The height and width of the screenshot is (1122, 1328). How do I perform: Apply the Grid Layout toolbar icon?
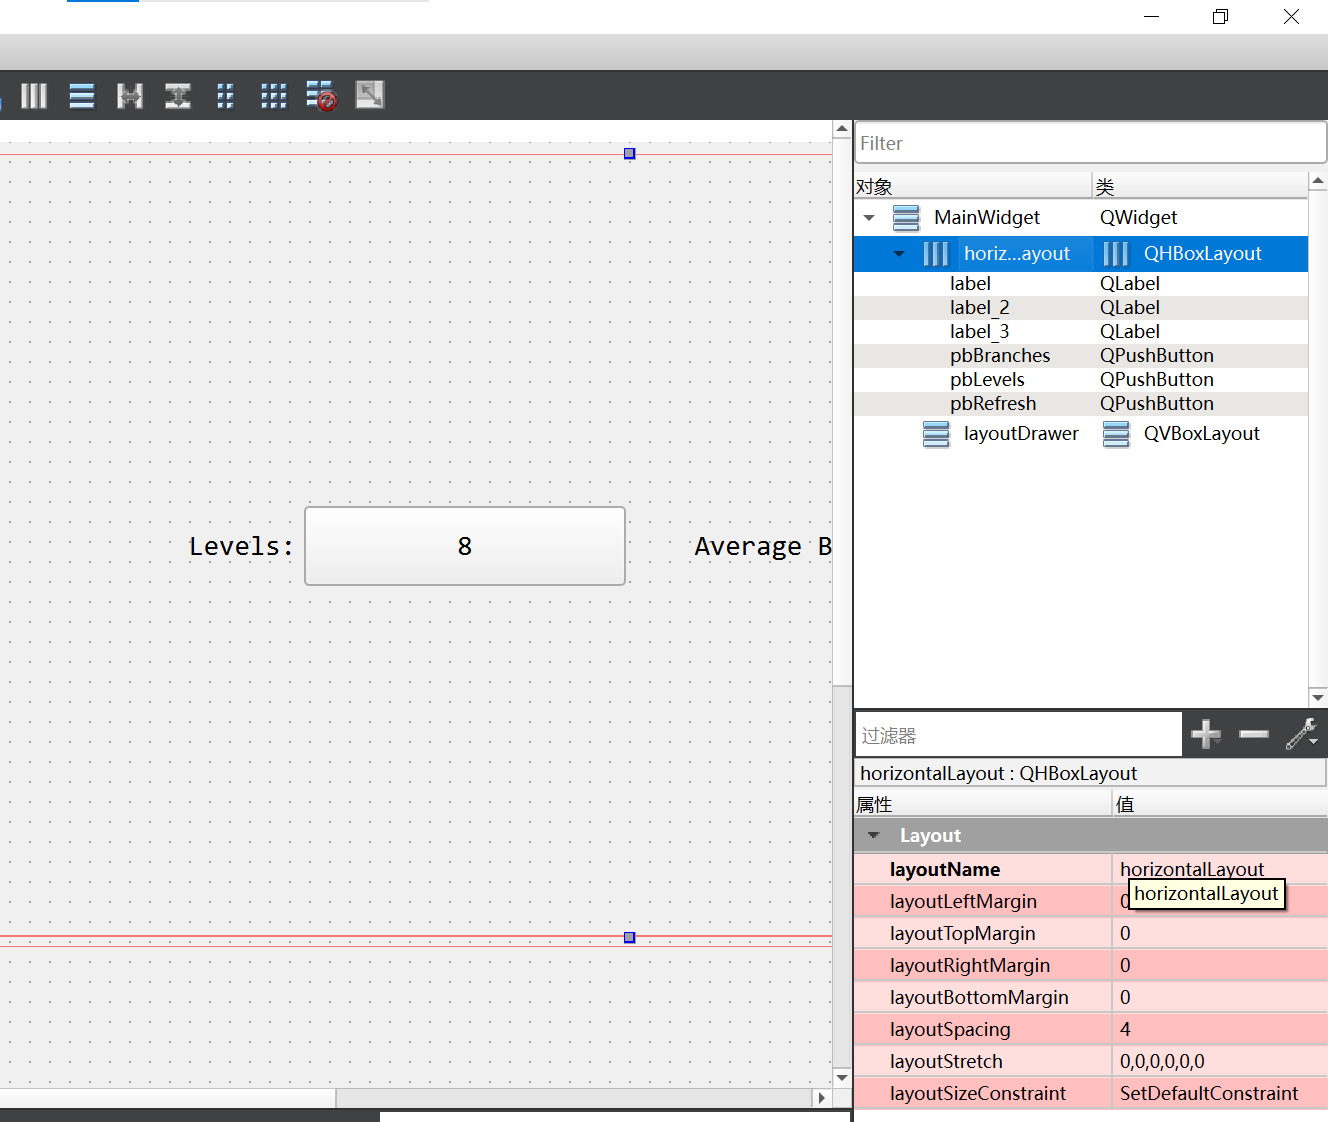pos(274,96)
